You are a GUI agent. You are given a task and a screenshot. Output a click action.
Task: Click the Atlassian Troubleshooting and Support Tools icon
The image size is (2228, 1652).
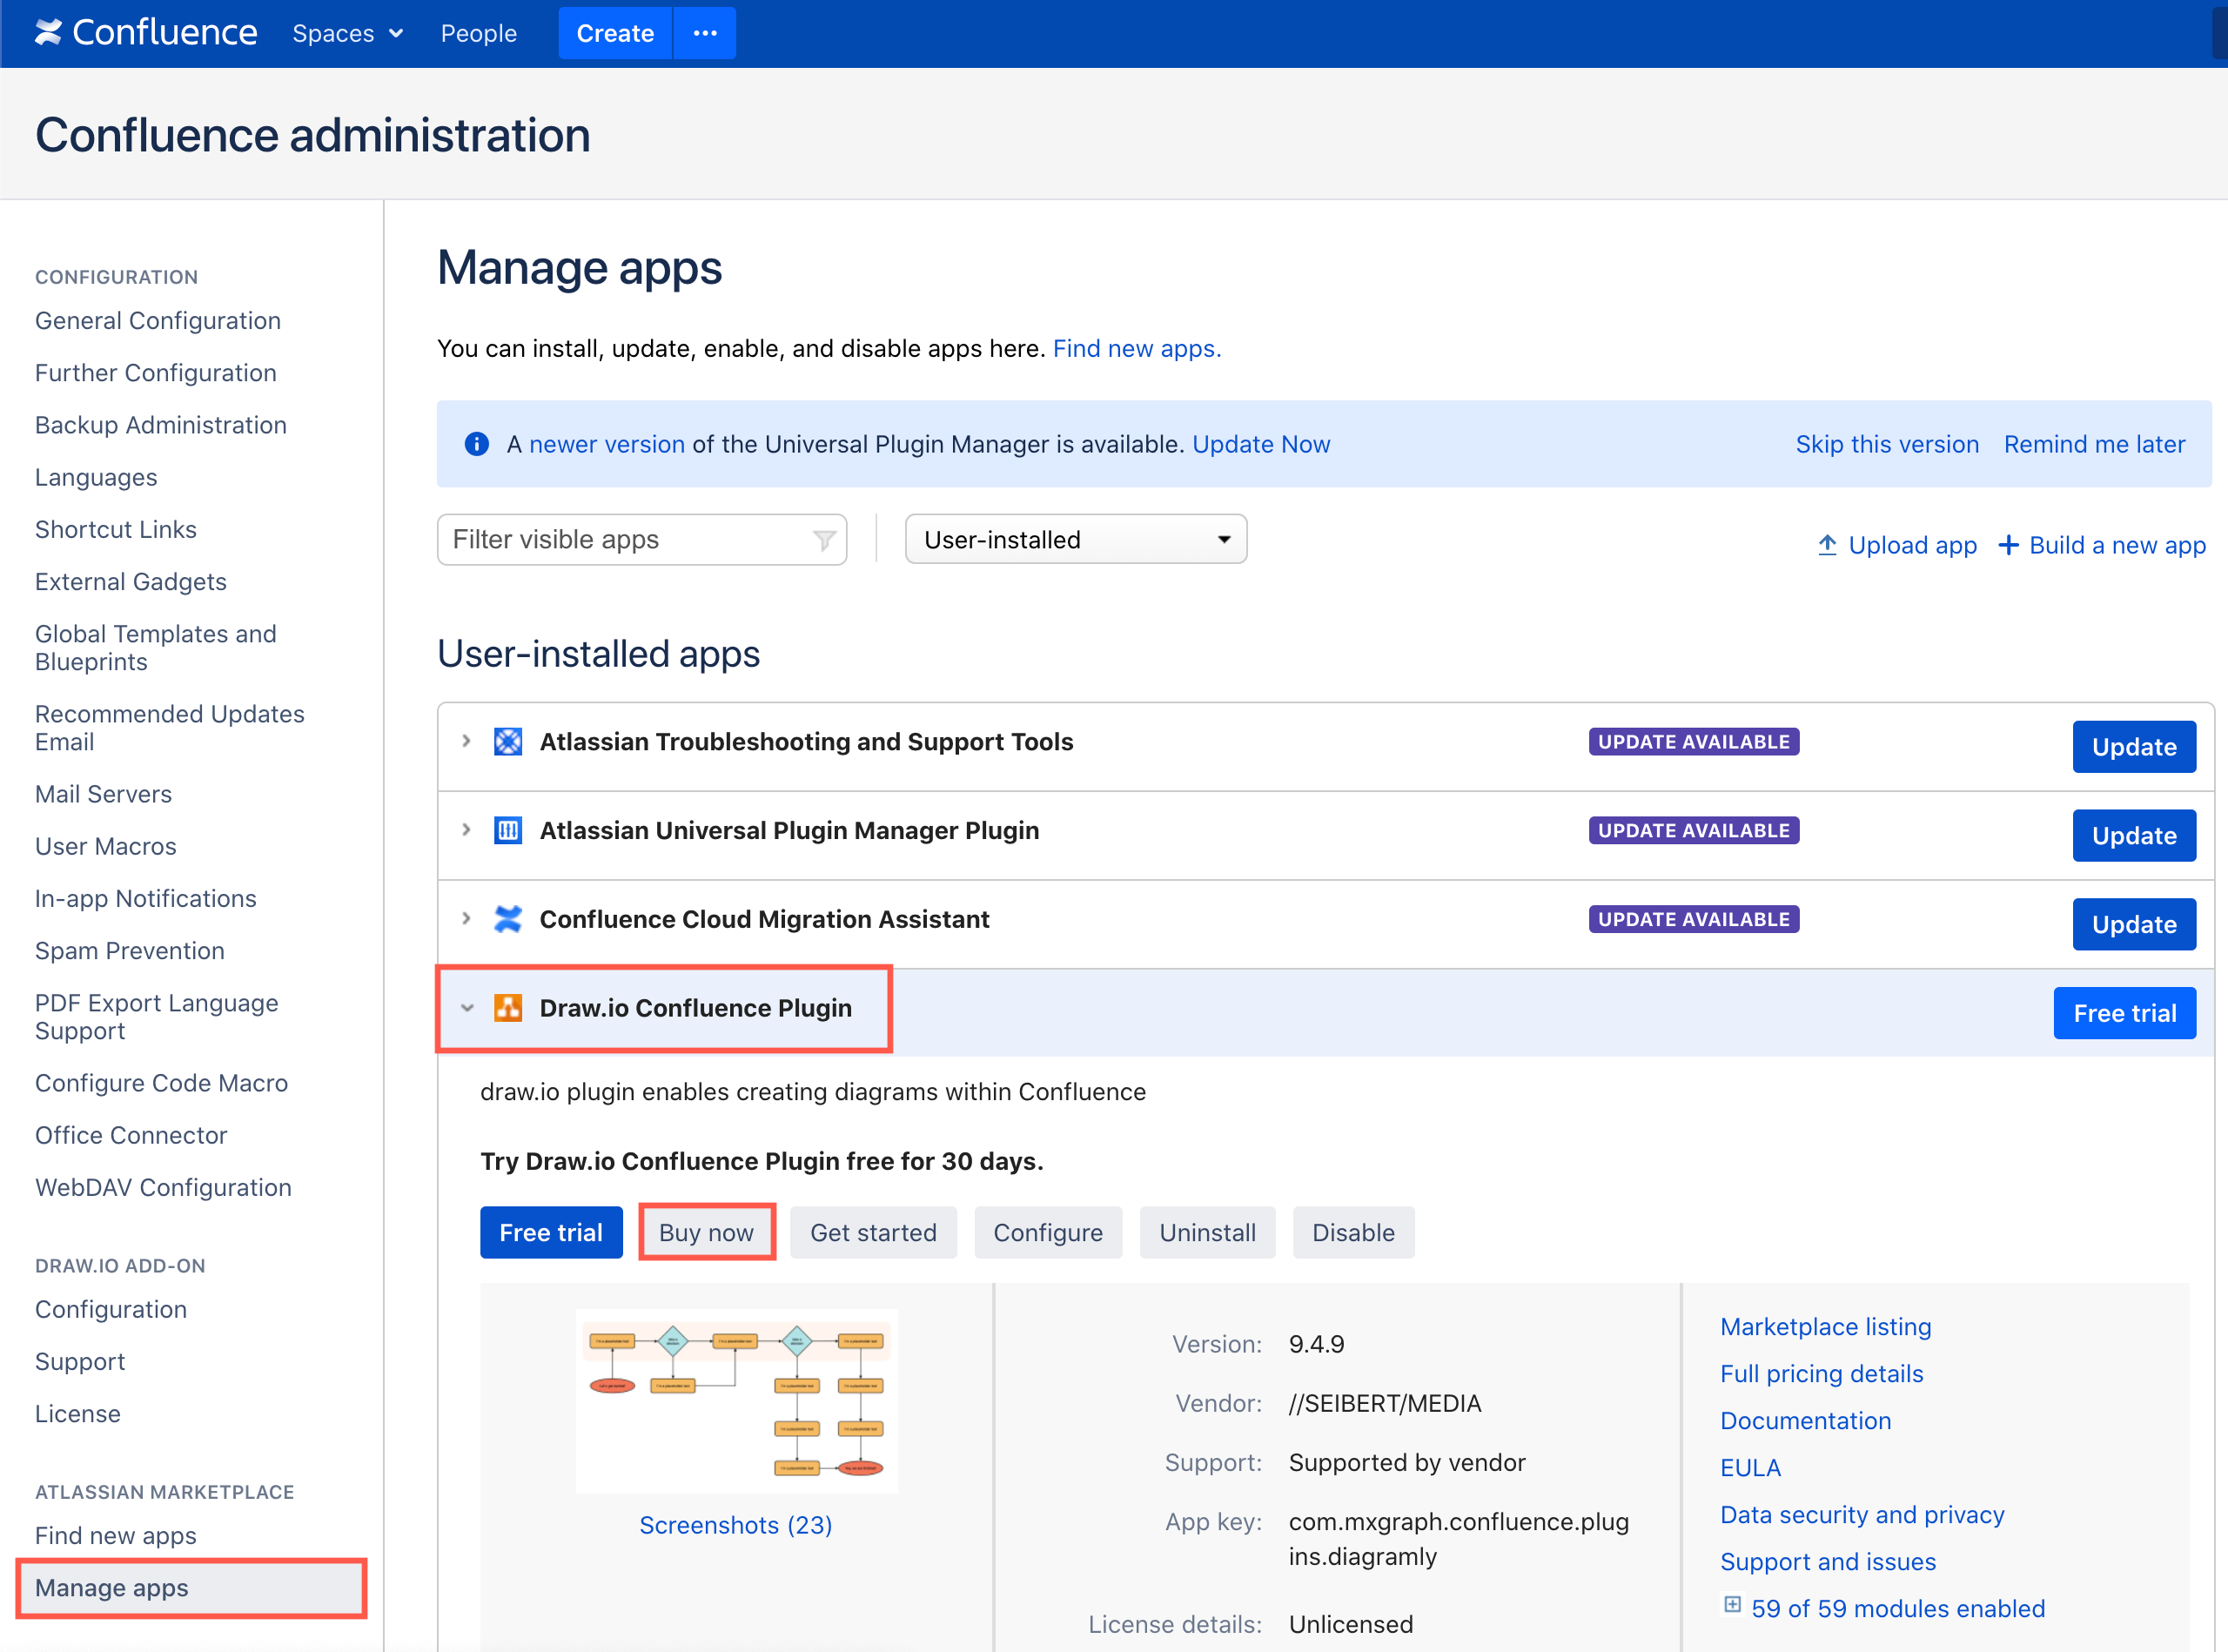pyautogui.click(x=509, y=741)
